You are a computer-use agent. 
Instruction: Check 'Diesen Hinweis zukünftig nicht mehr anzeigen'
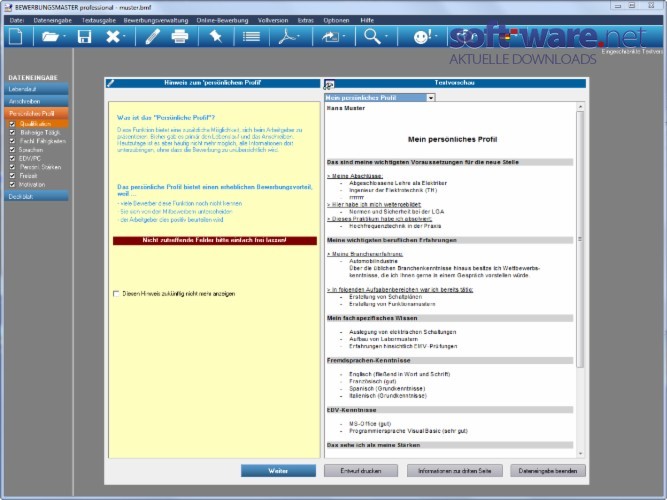pos(116,294)
